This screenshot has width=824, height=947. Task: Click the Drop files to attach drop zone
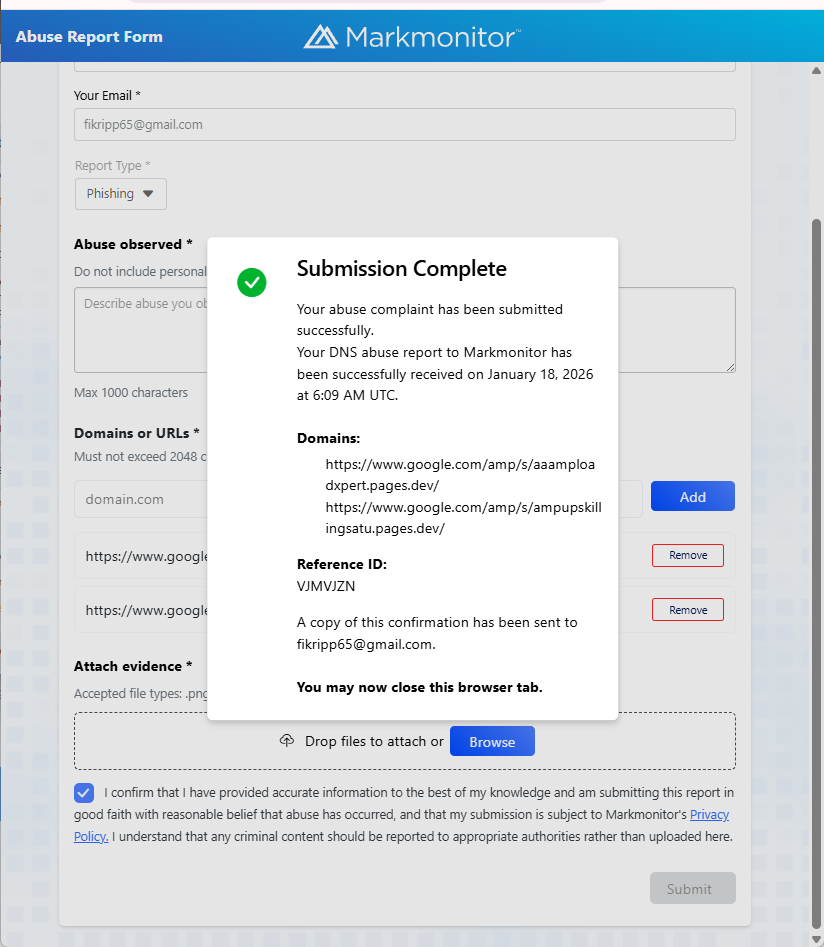405,741
